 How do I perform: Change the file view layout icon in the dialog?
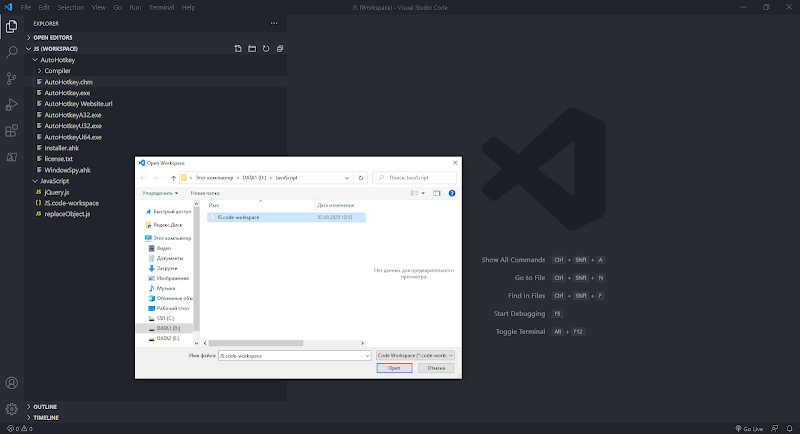tap(414, 193)
